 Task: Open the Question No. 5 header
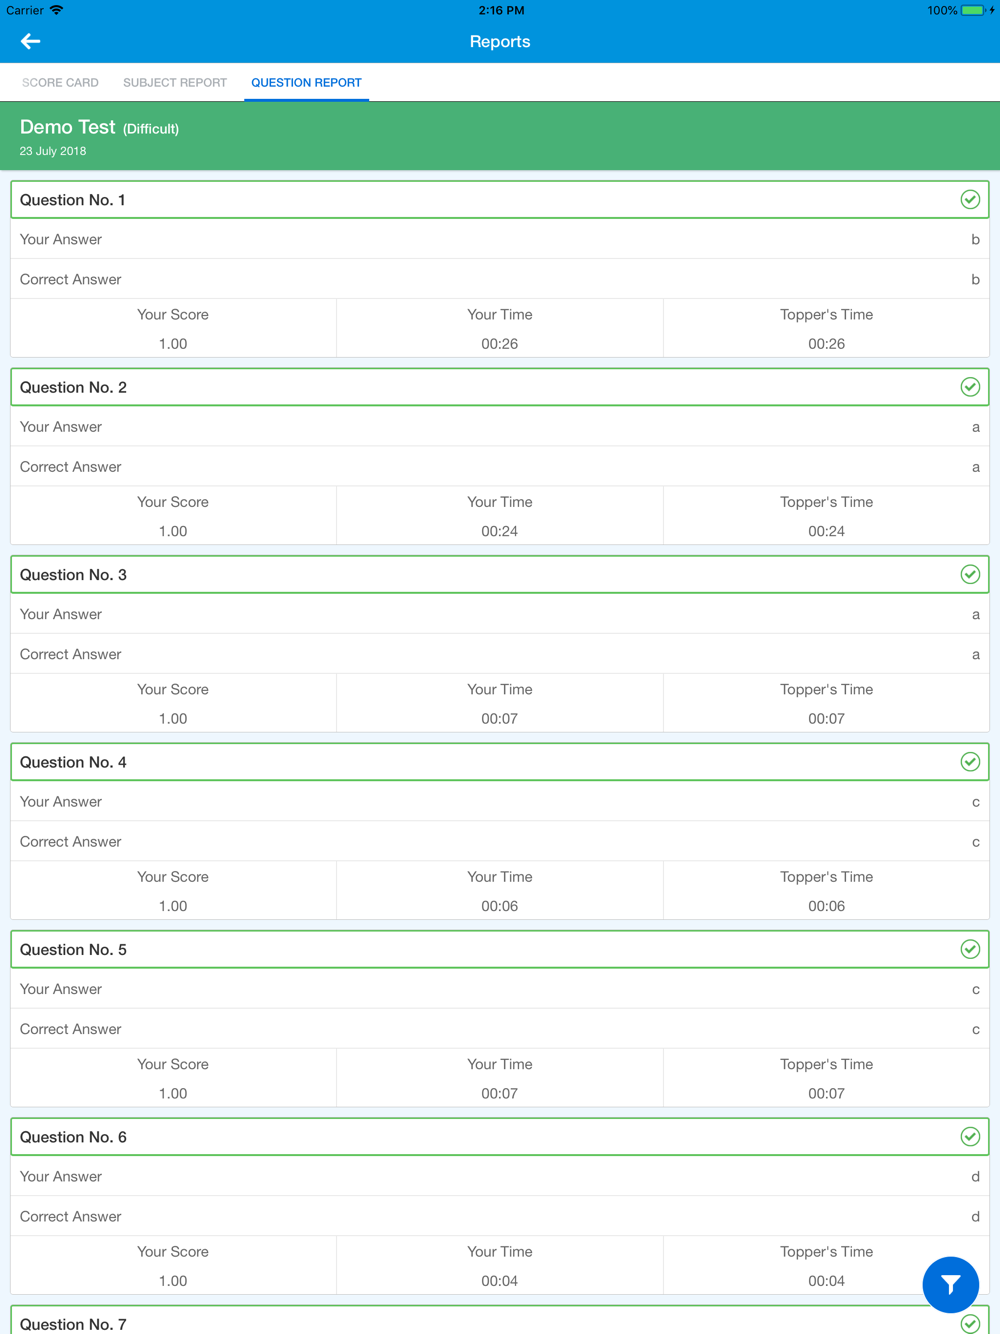coord(500,949)
